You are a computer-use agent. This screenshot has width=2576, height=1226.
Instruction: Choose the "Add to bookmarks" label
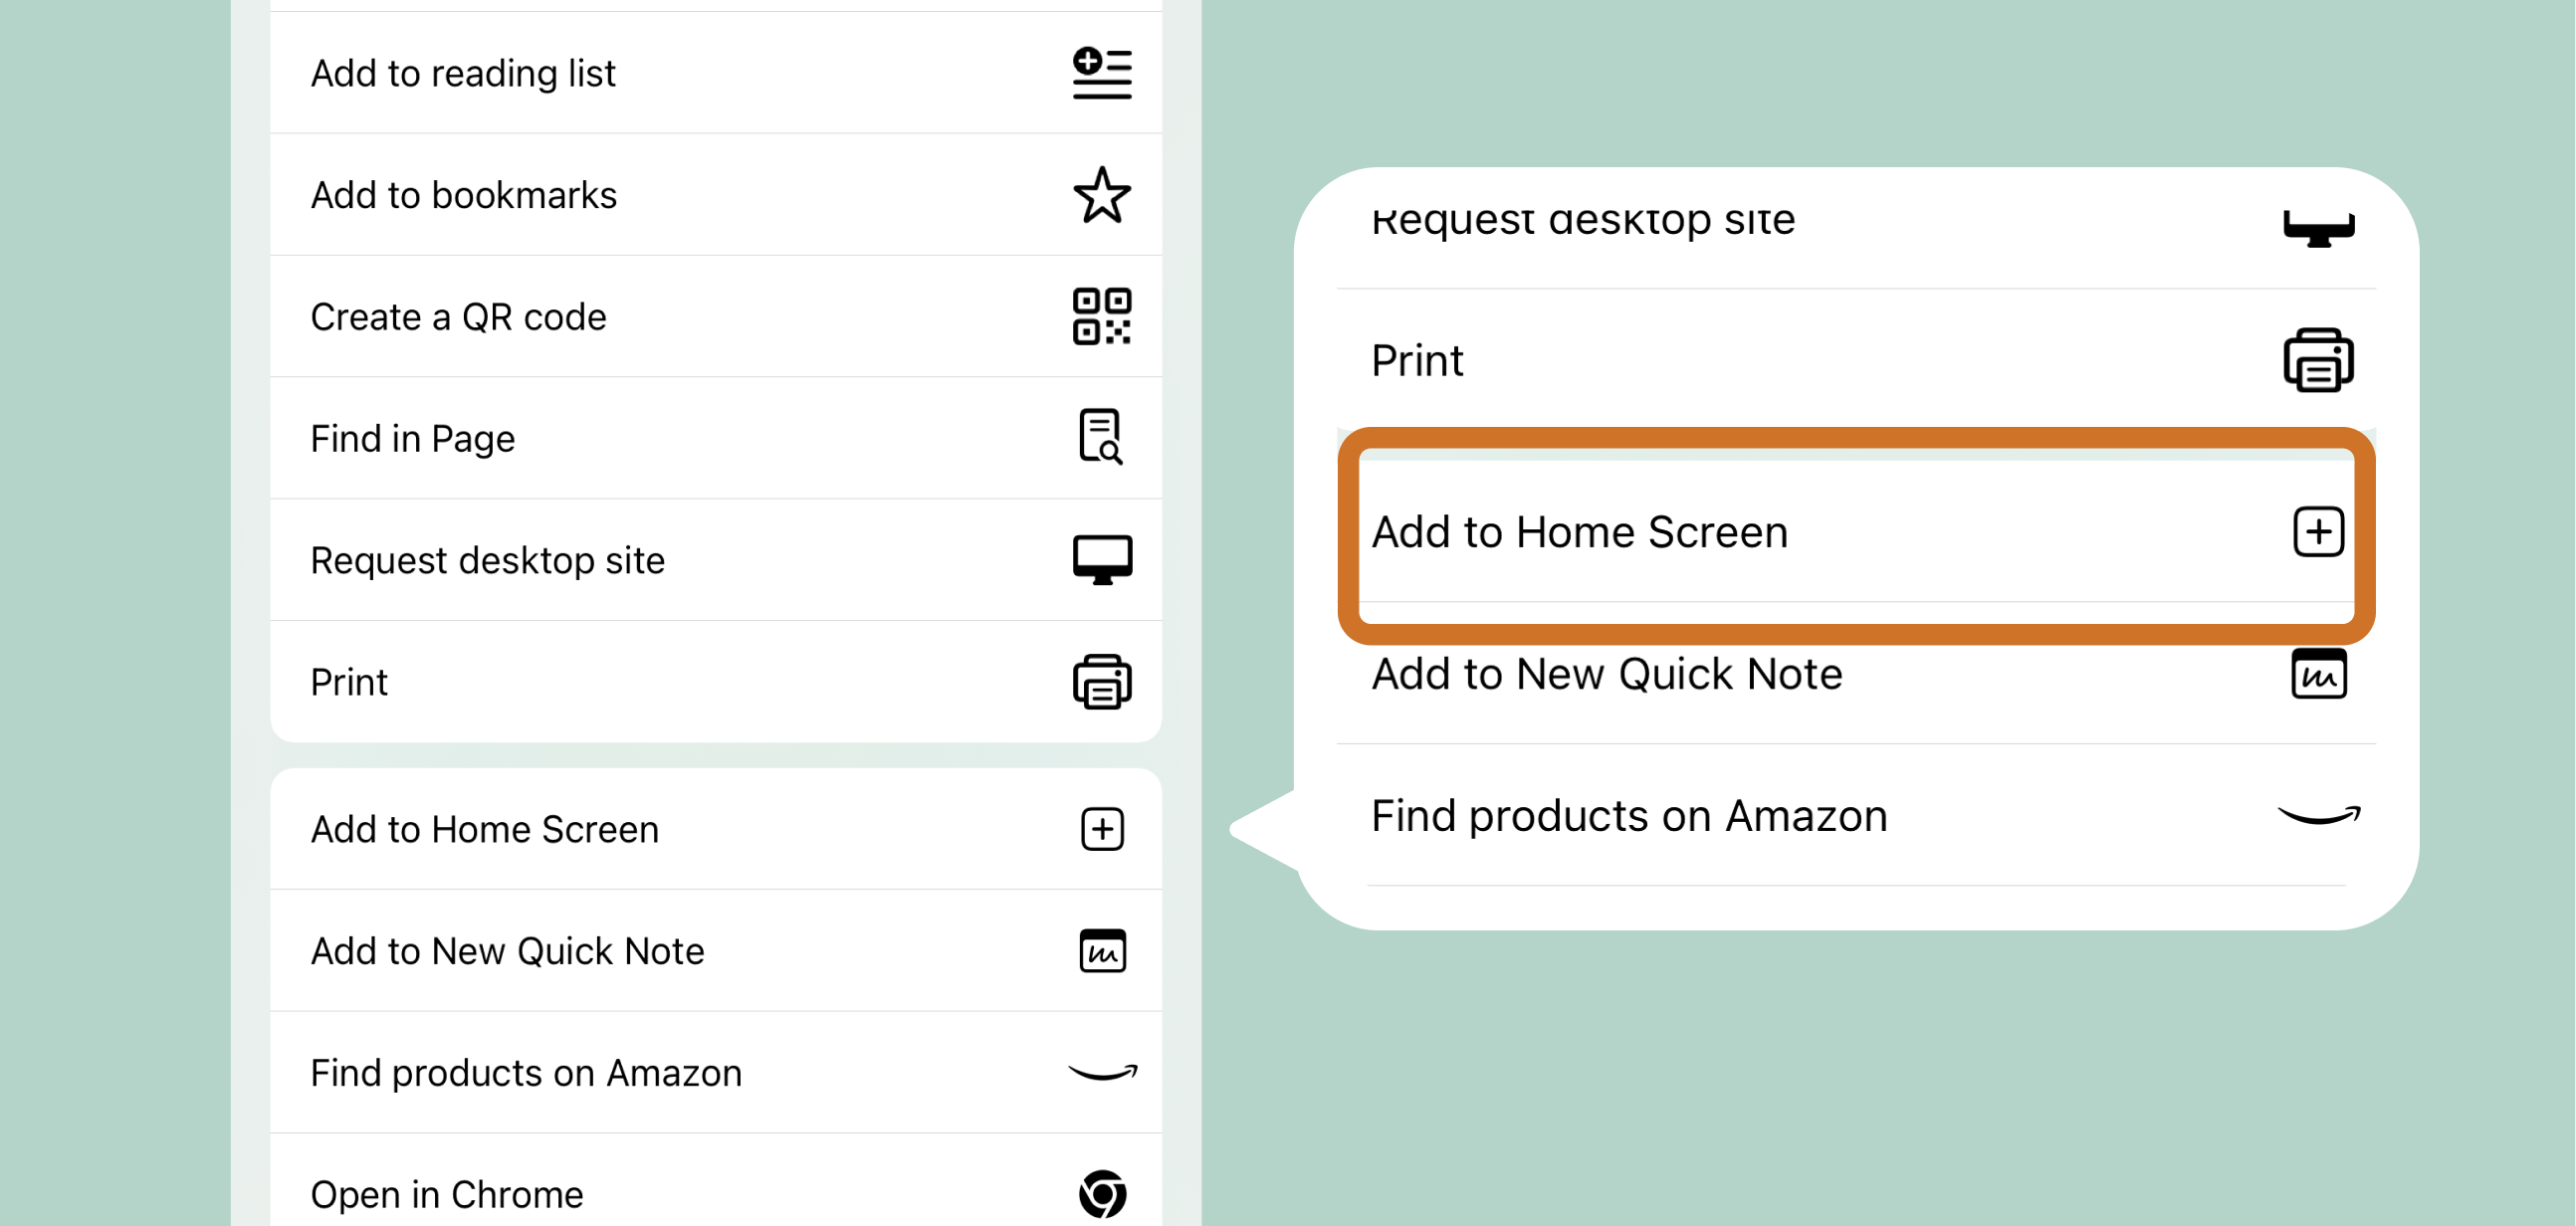(463, 195)
